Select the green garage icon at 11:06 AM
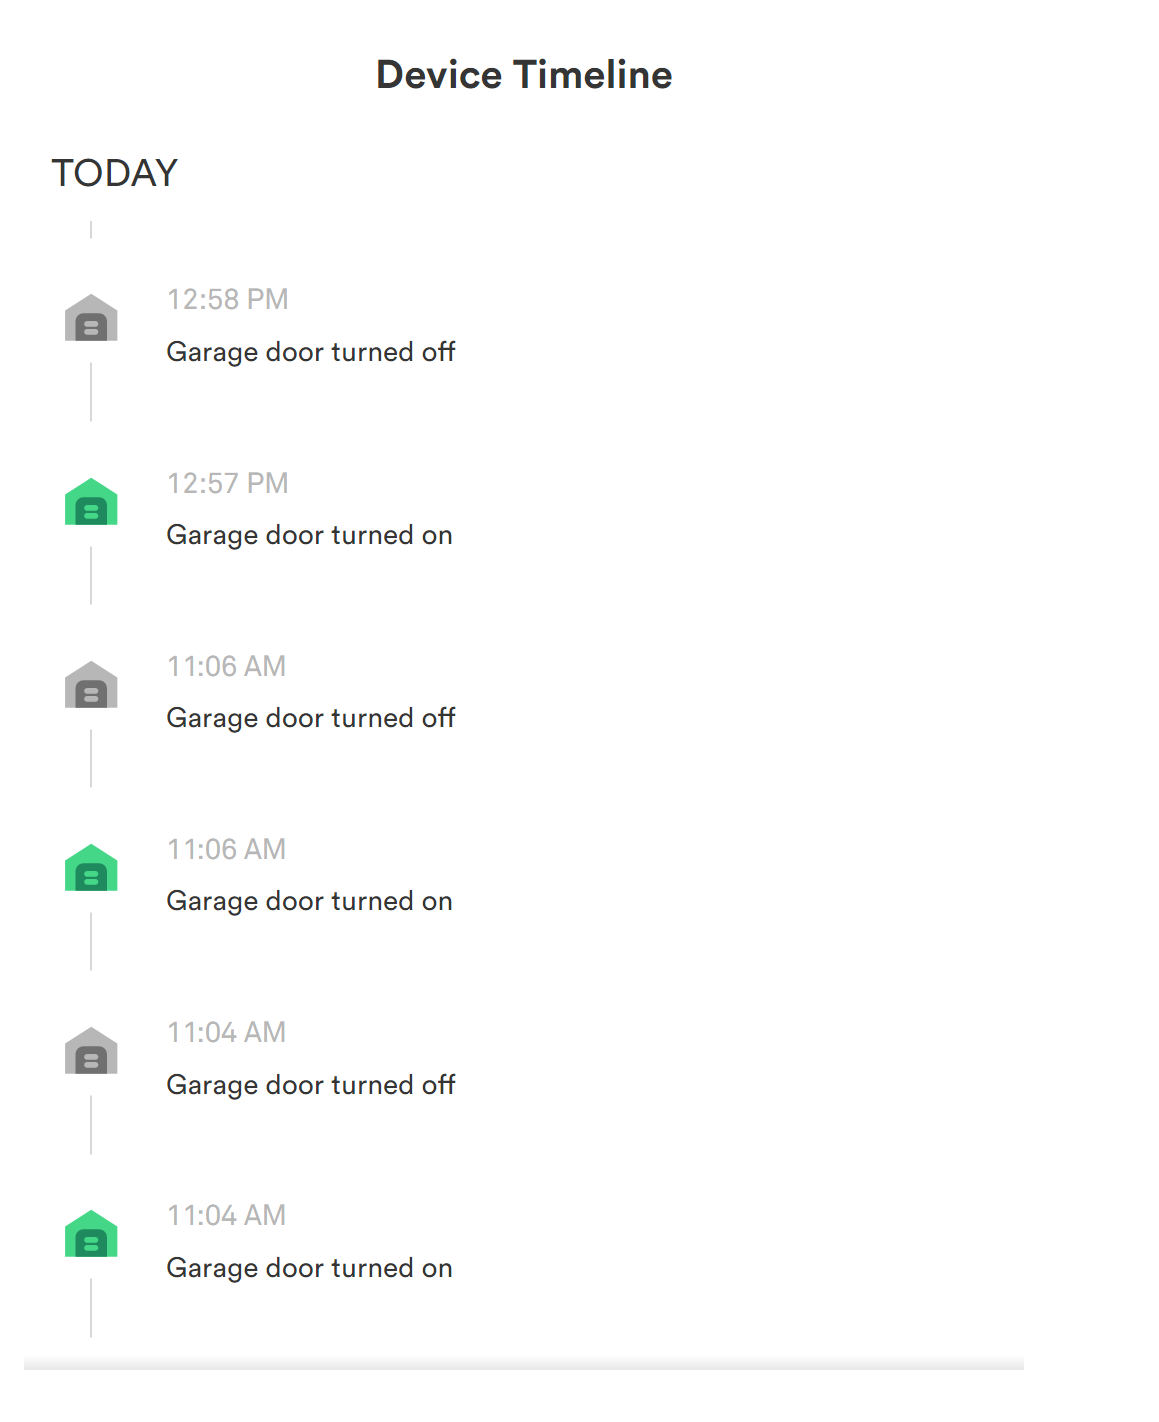Image resolution: width=1159 pixels, height=1422 pixels. point(91,867)
